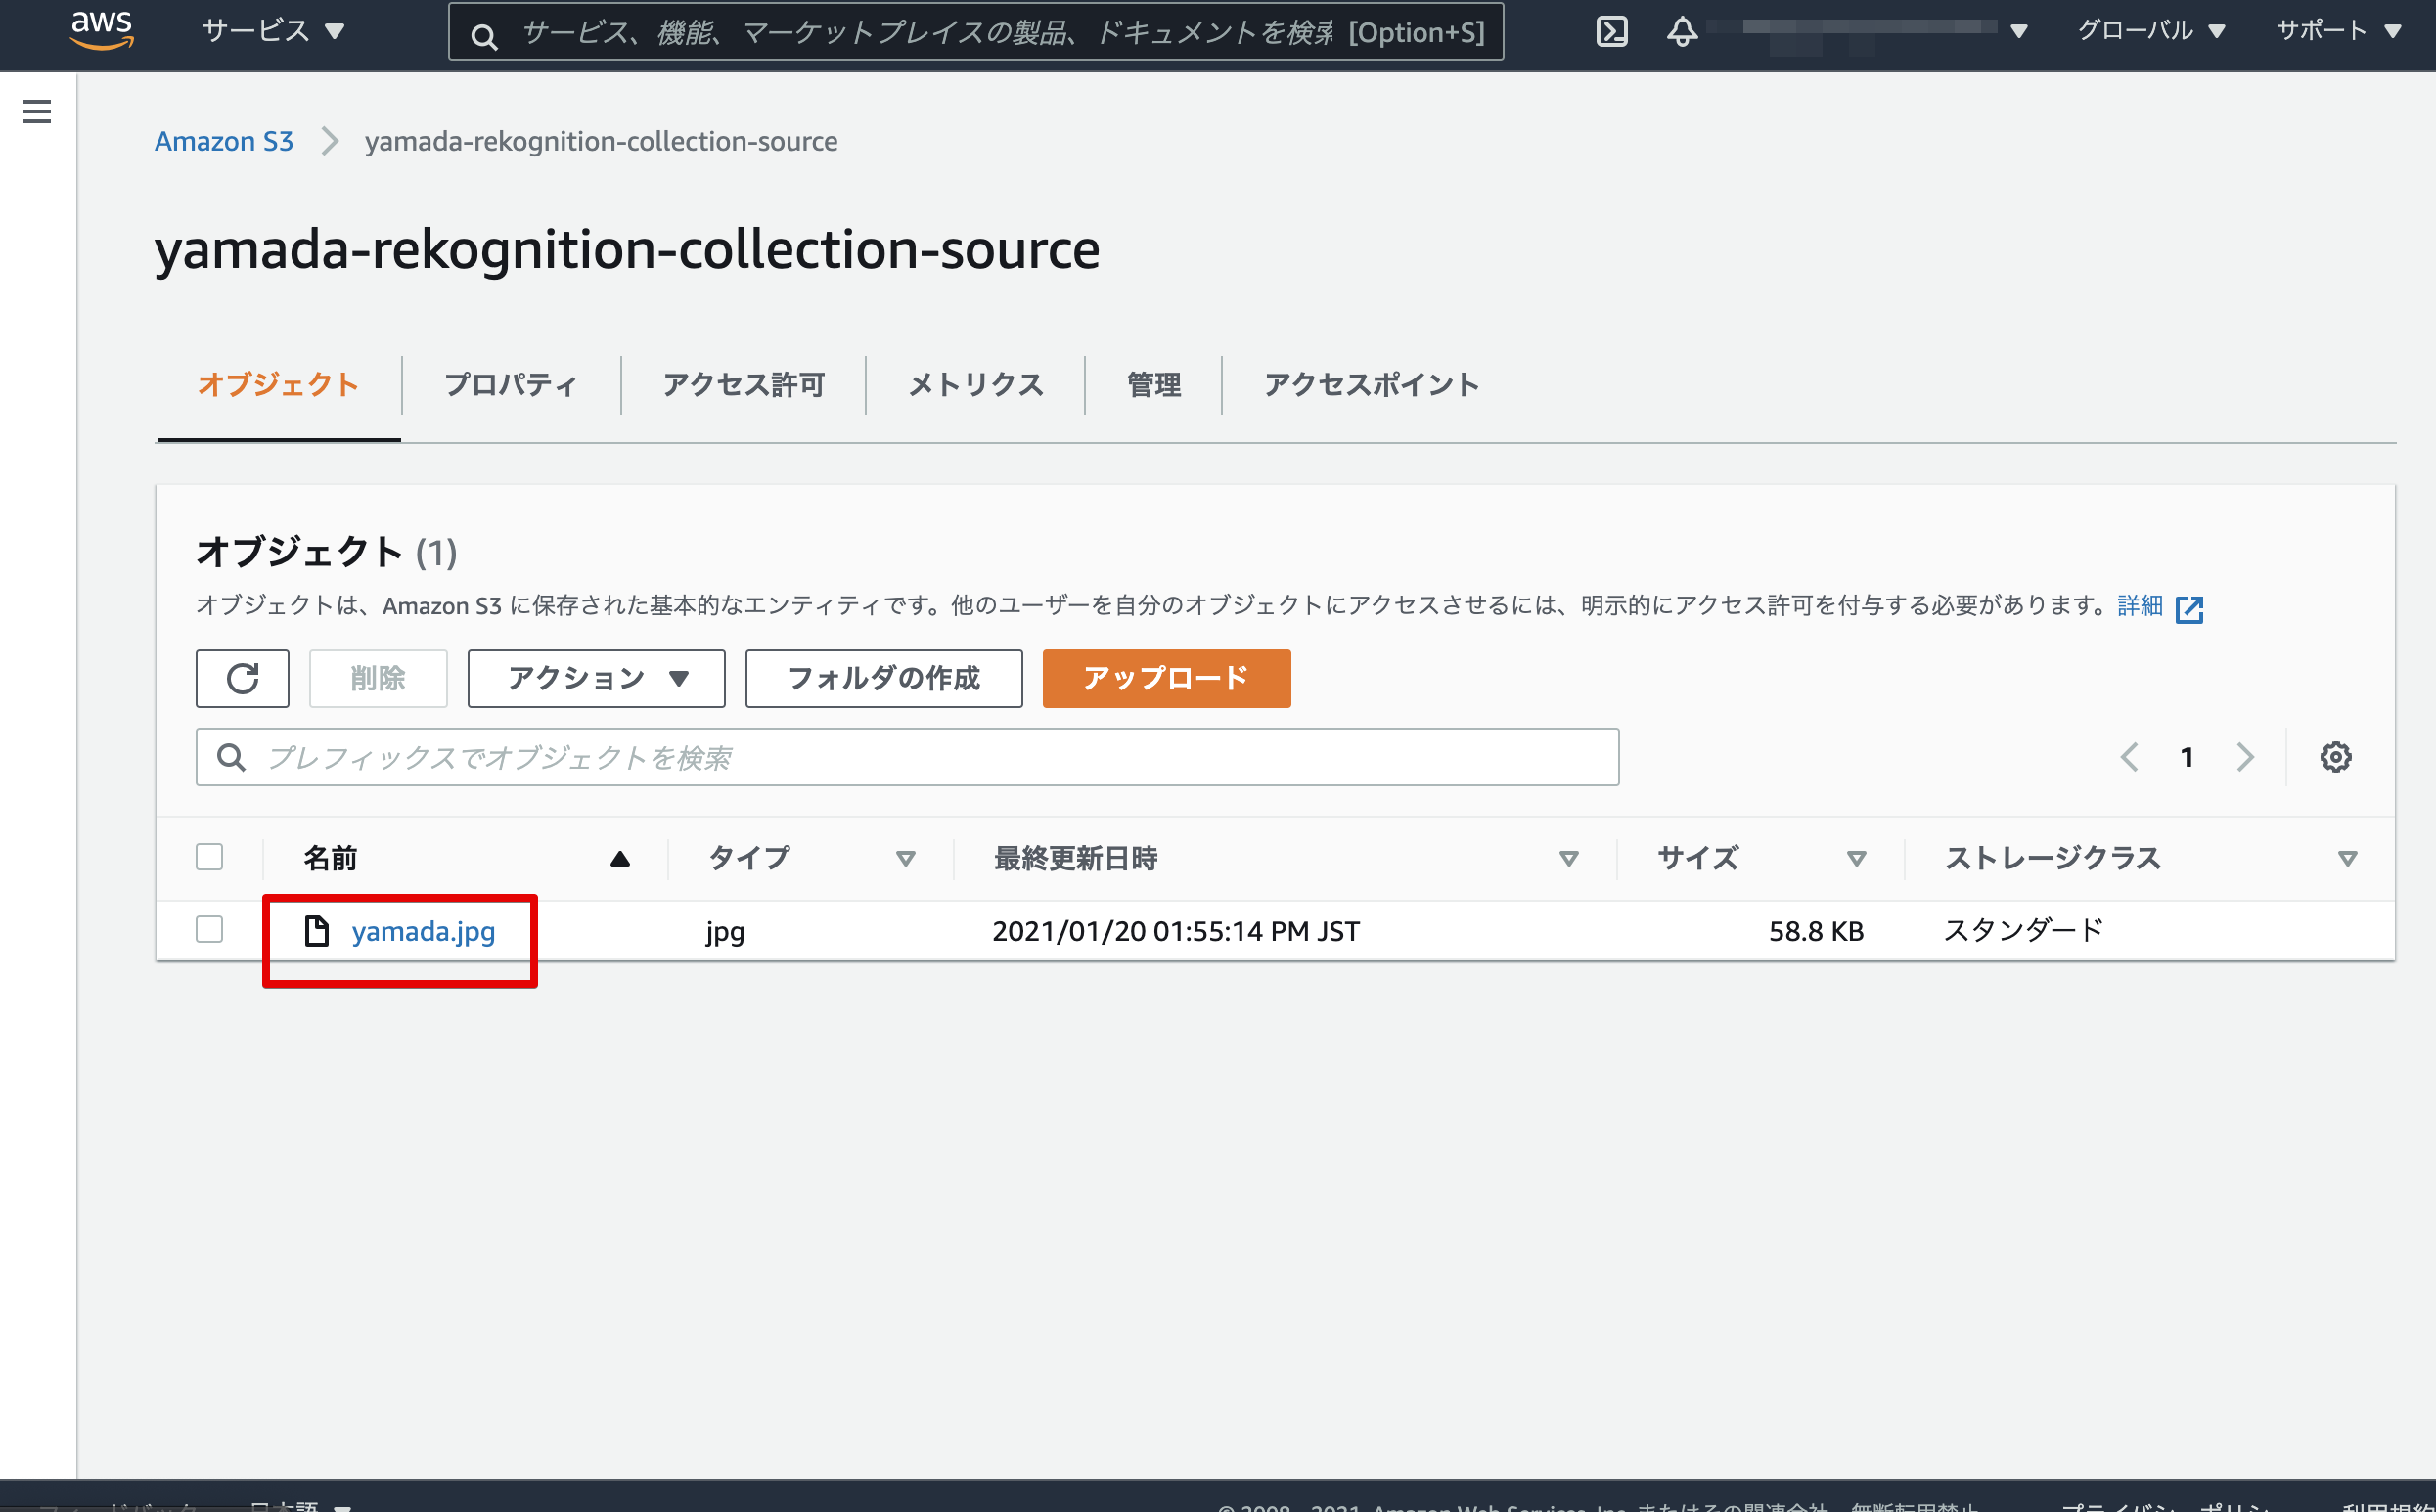Open table preferences gear icon

2335,757
